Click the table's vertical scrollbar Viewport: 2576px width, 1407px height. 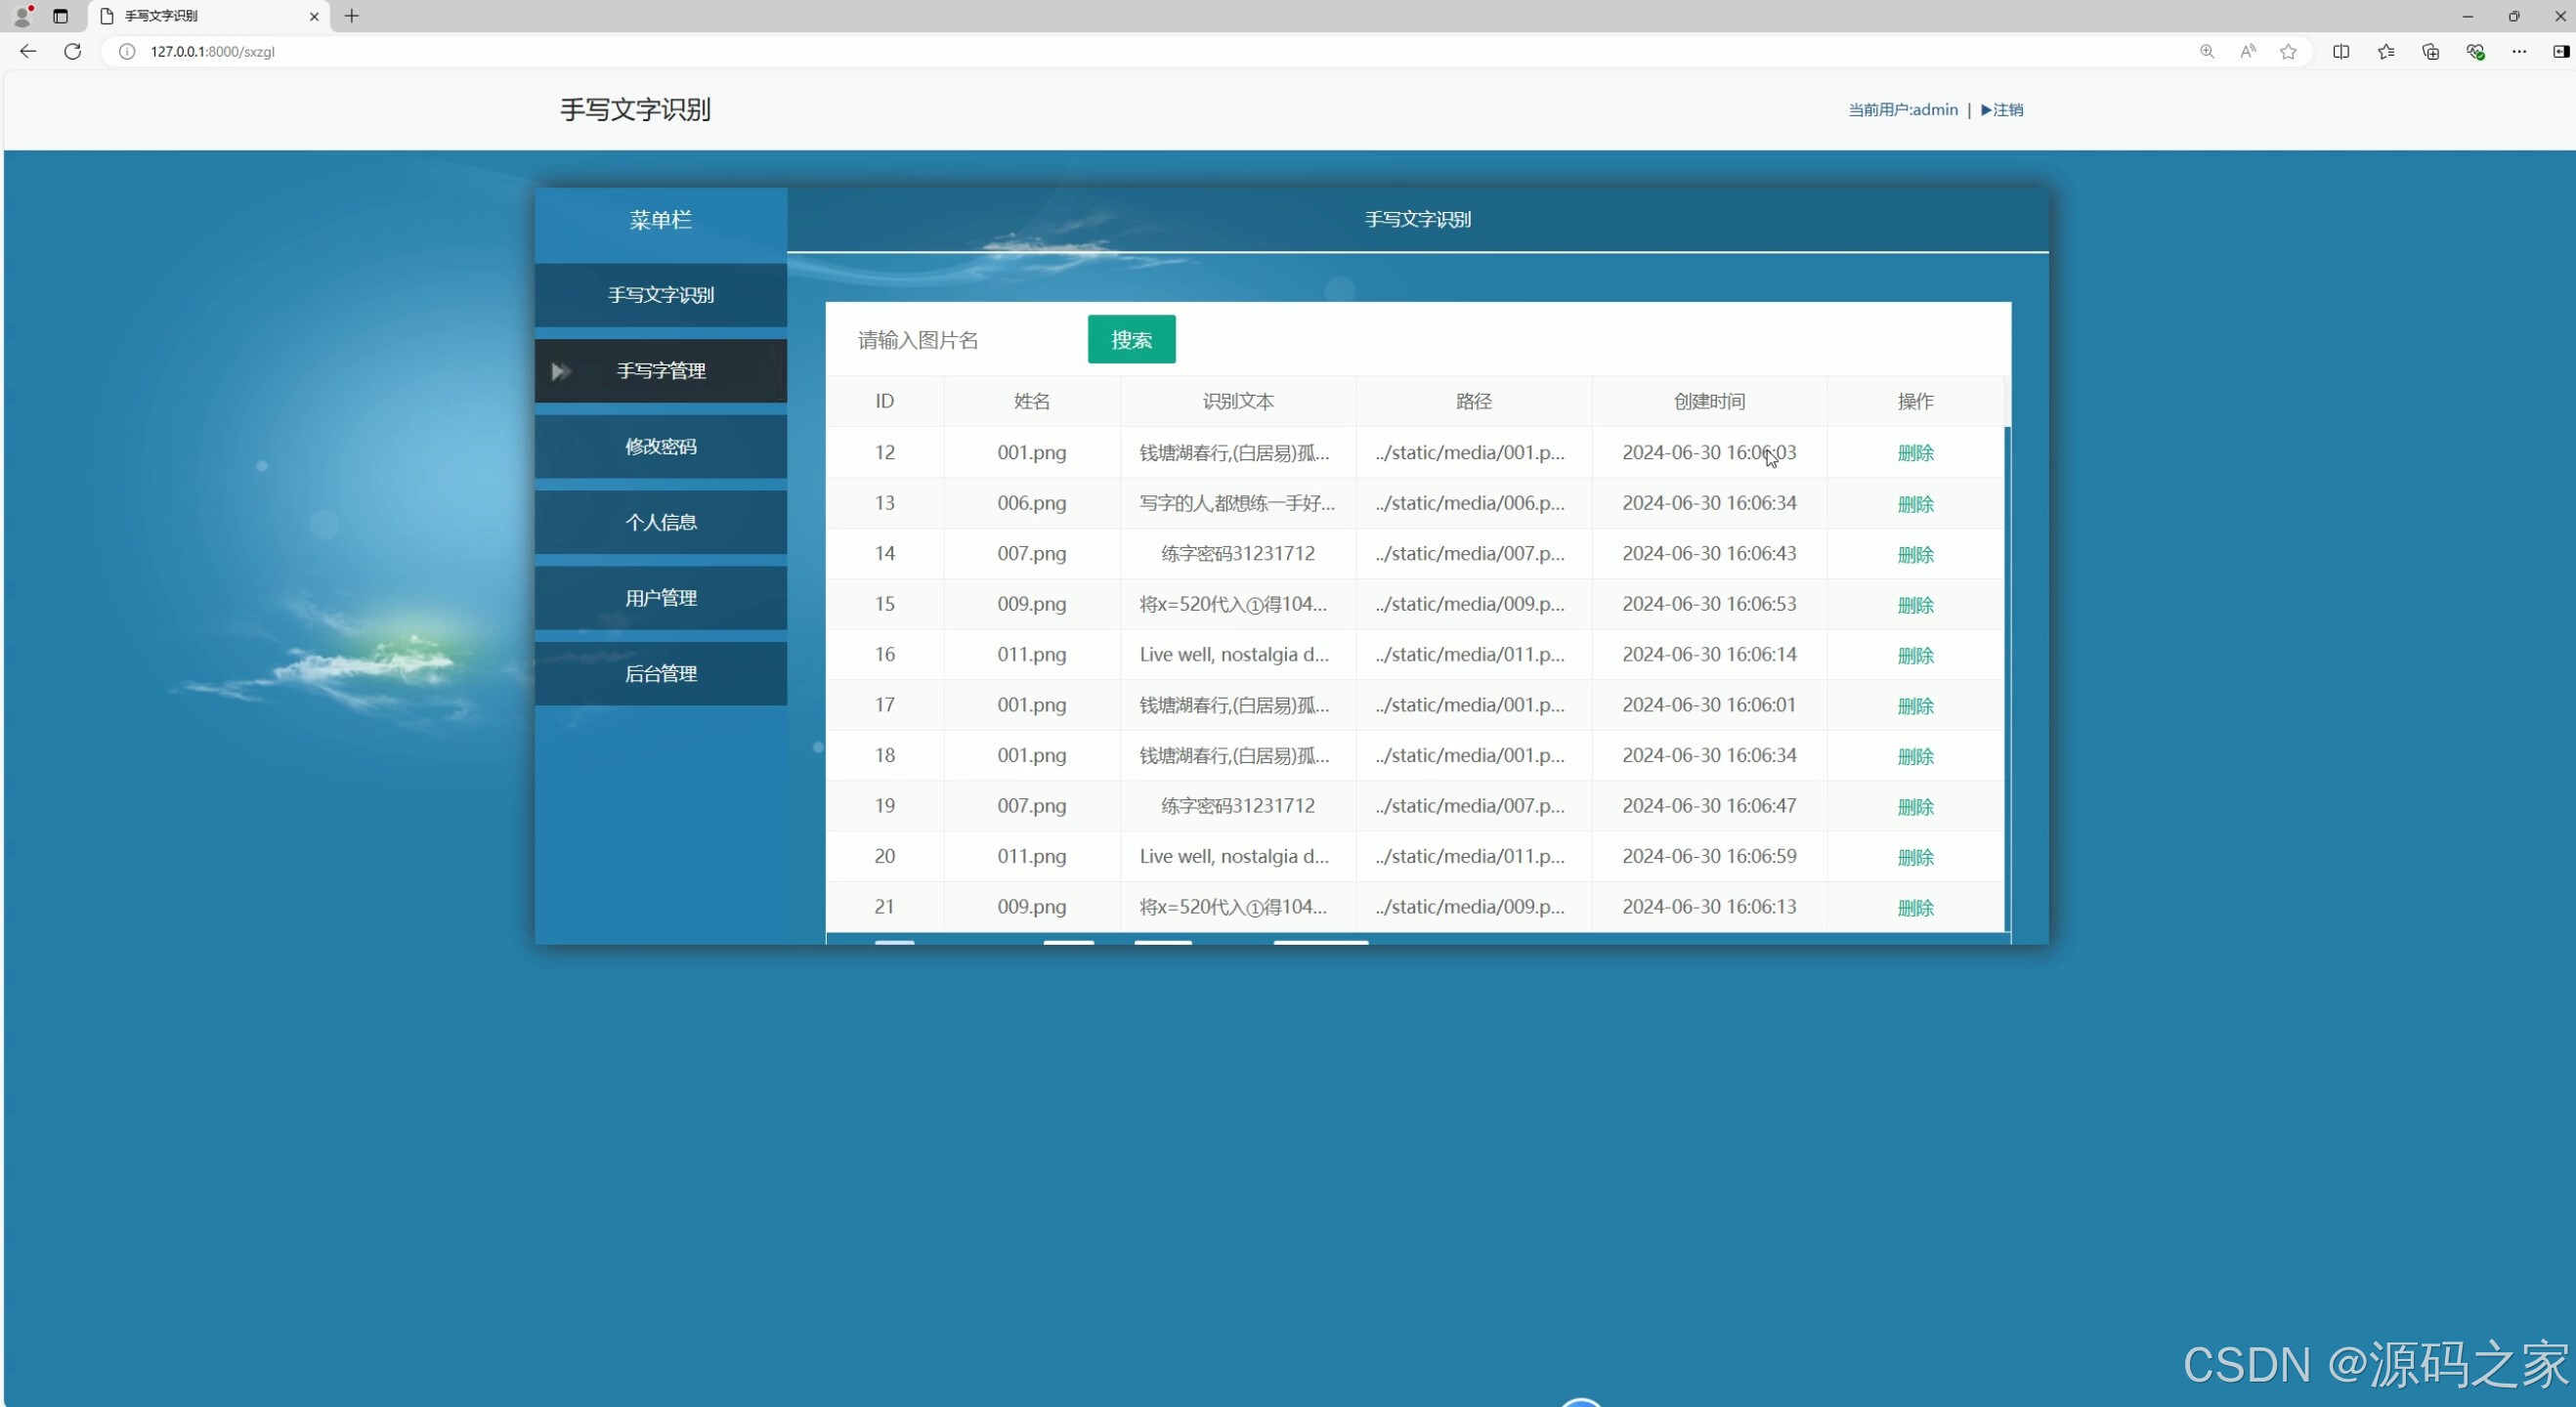[2007, 680]
